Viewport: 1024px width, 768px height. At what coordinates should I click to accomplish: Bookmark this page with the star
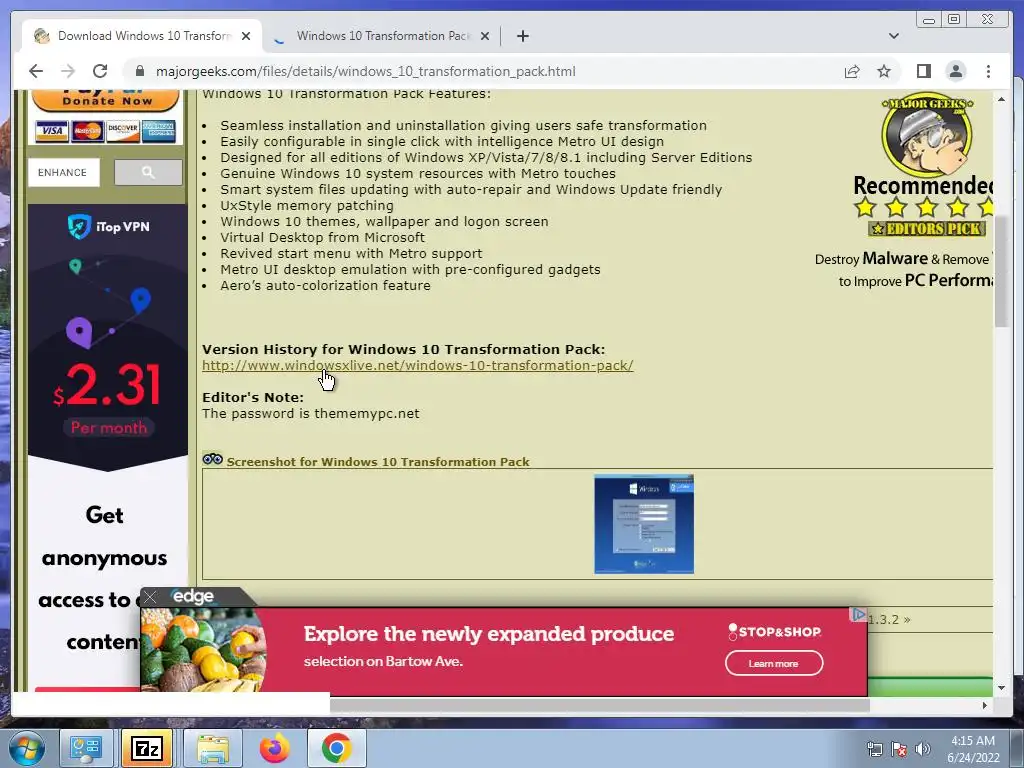pos(884,71)
